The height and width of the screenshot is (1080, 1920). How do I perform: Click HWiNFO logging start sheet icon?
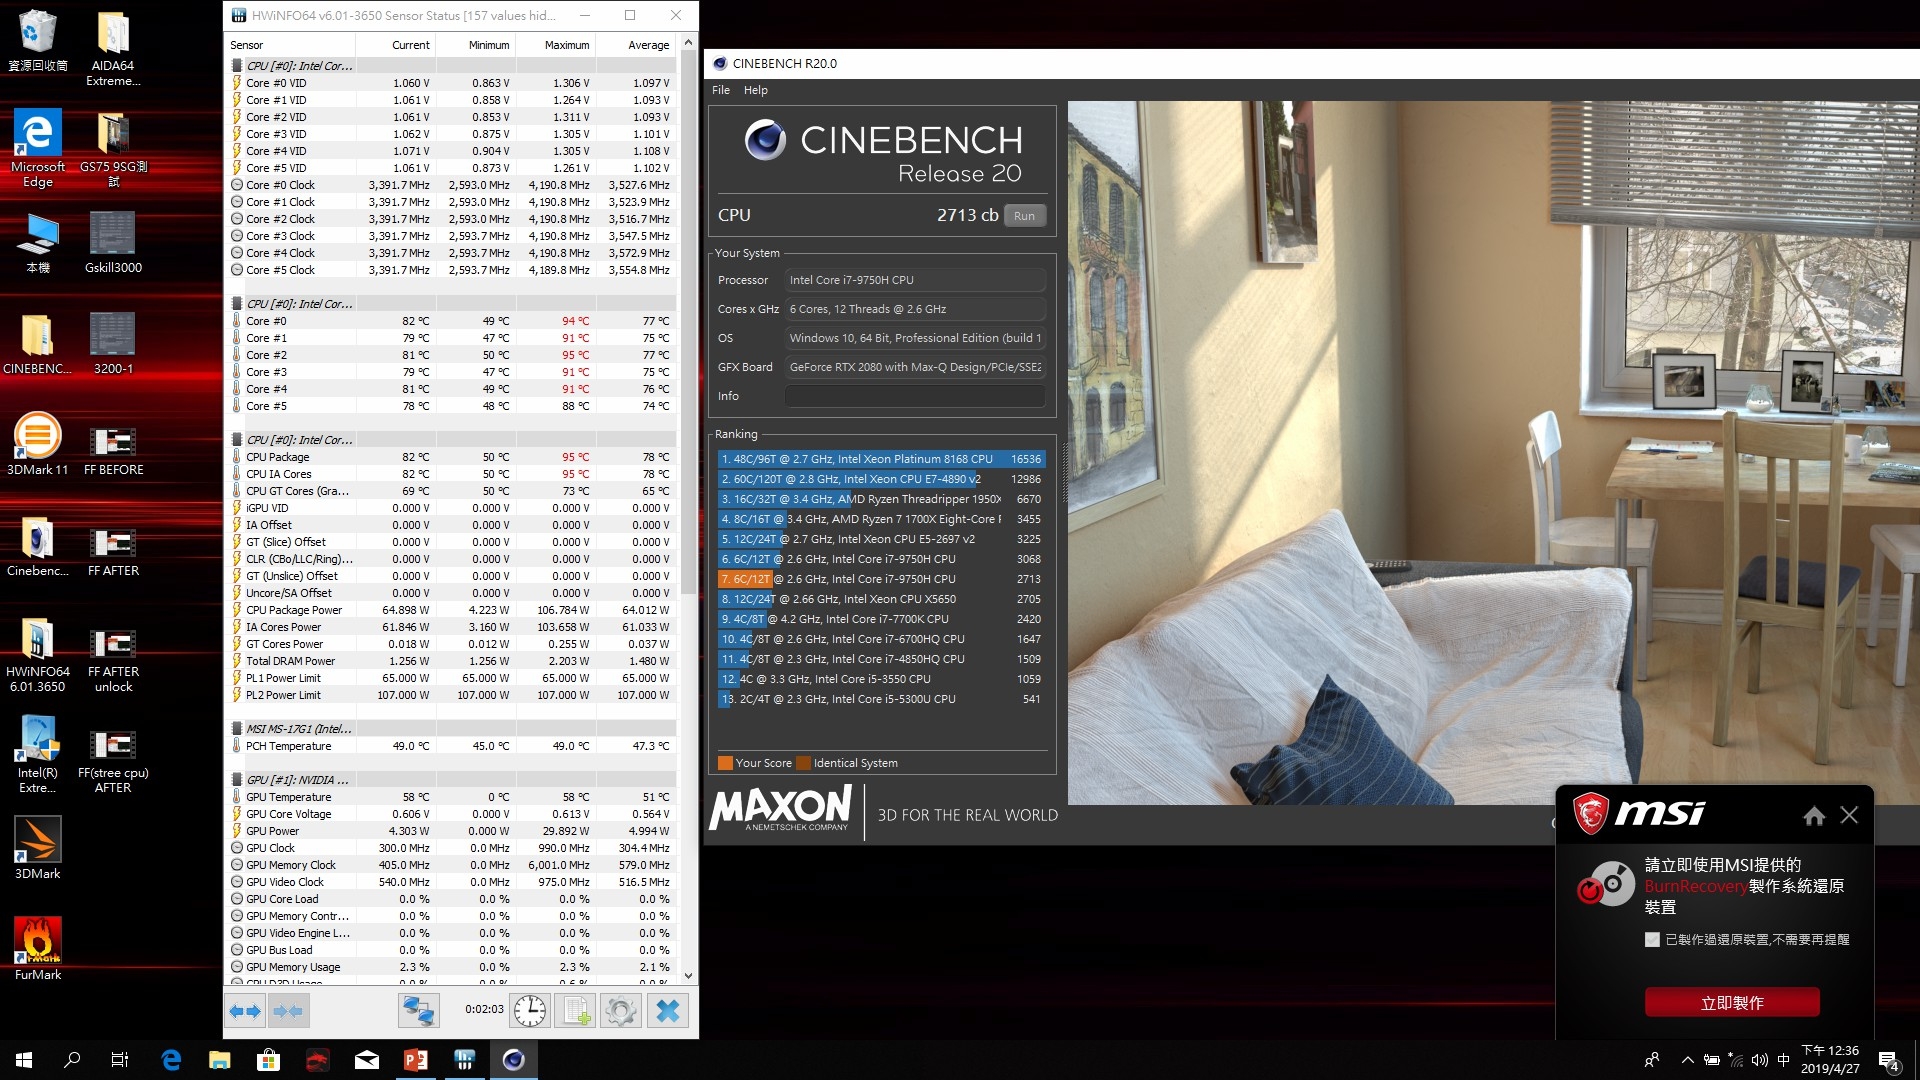coord(576,1011)
